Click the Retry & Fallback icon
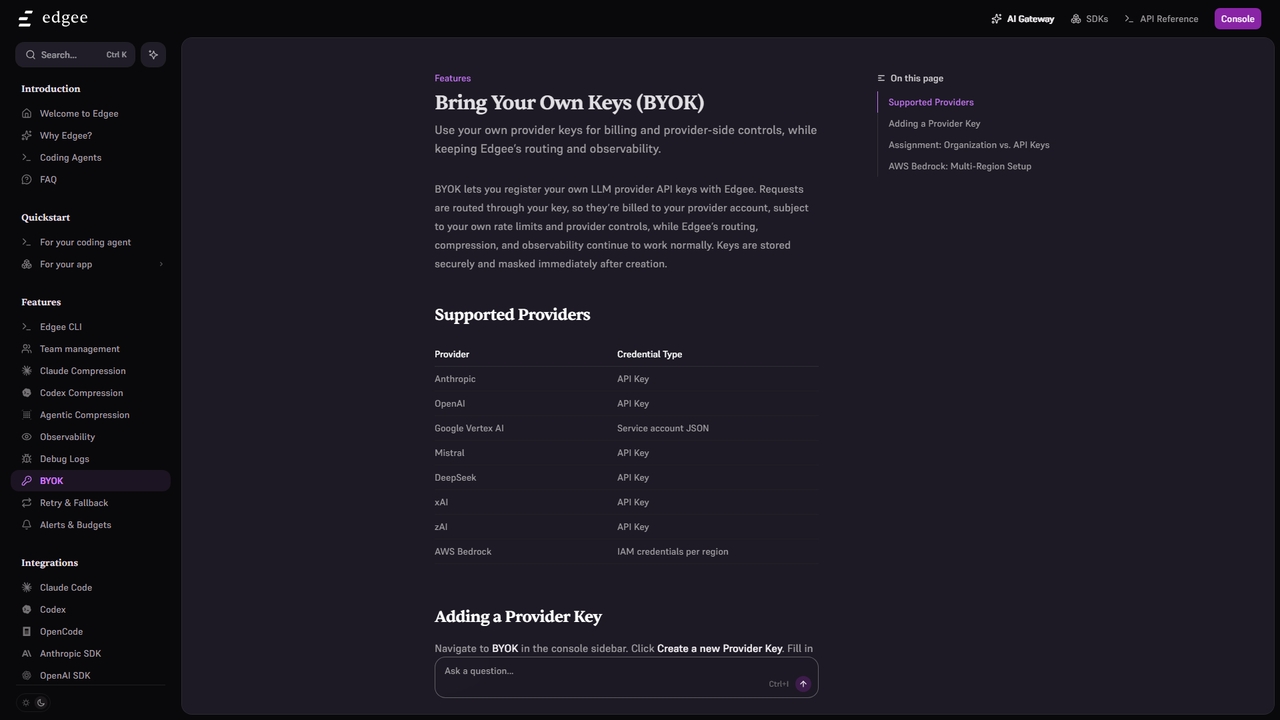 [x=27, y=503]
